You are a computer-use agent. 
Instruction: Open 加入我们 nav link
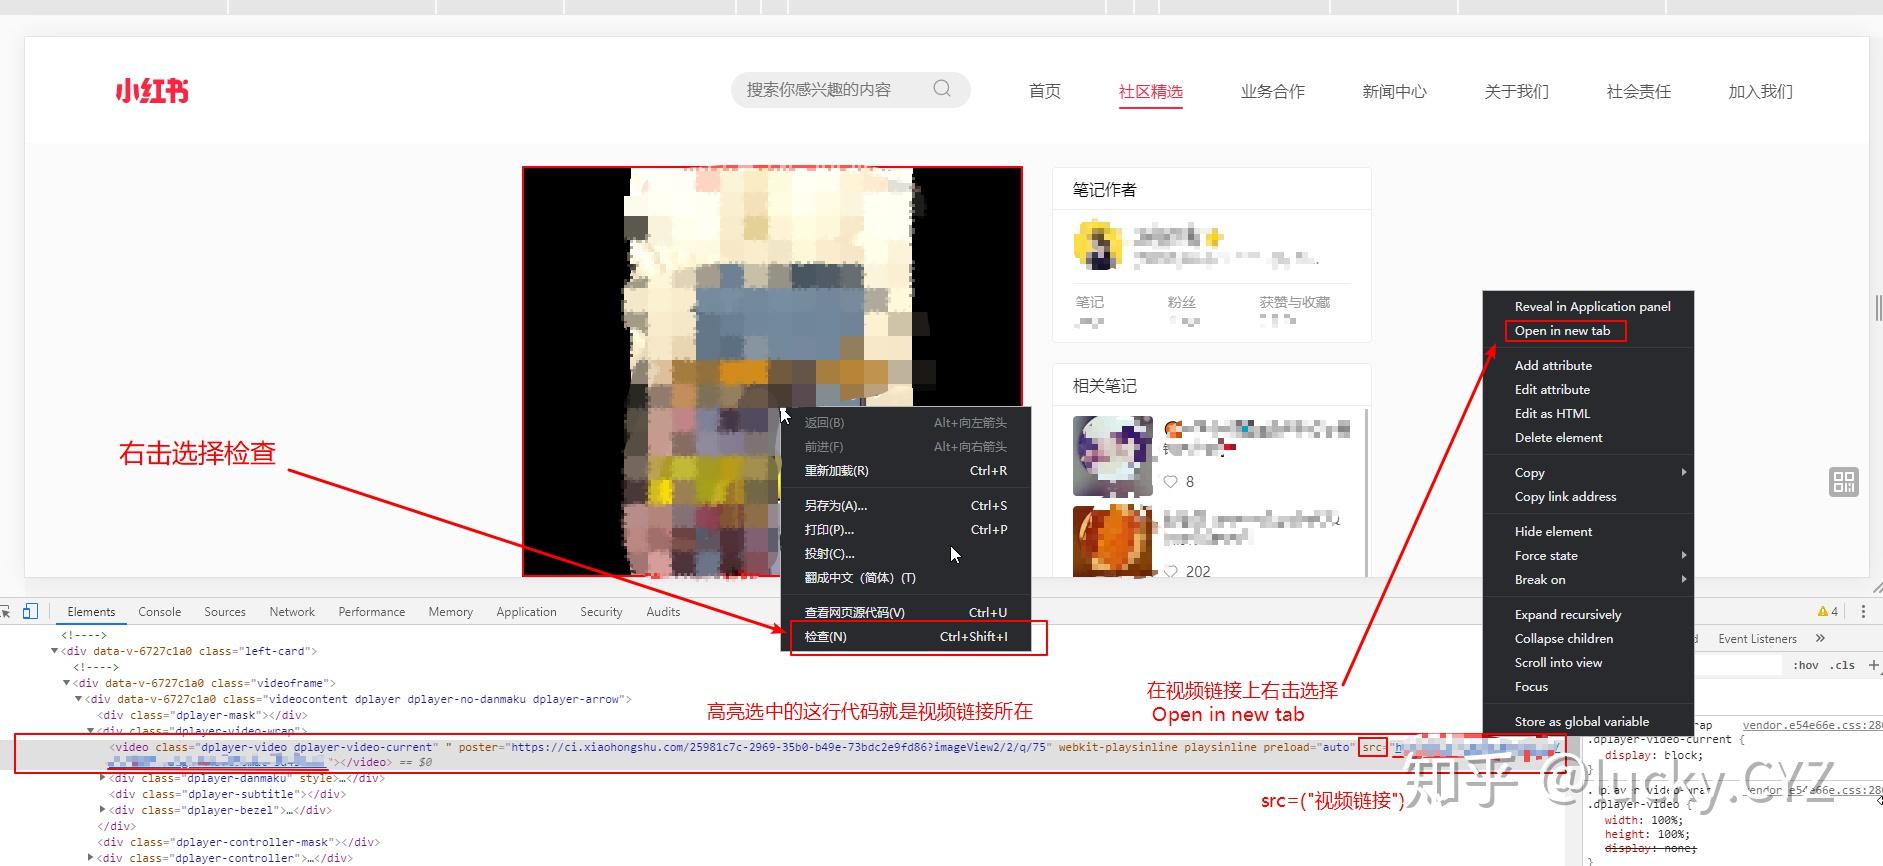(1761, 91)
